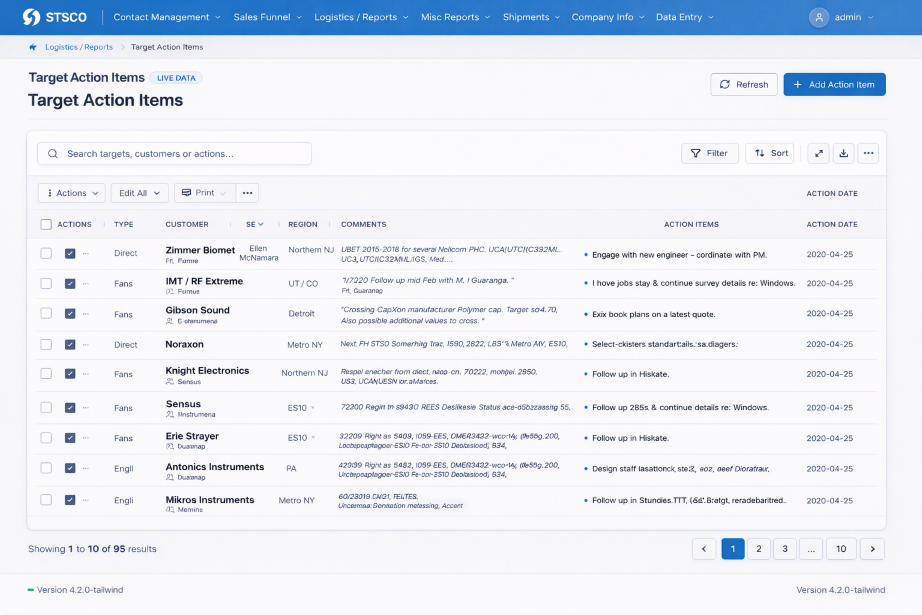The width and height of the screenshot is (922, 615).
Task: Check the empty box for Zimmer Biomet row
Action: [46, 253]
